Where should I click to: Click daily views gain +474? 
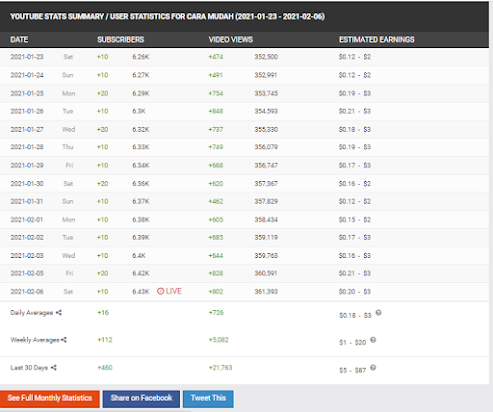(216, 57)
